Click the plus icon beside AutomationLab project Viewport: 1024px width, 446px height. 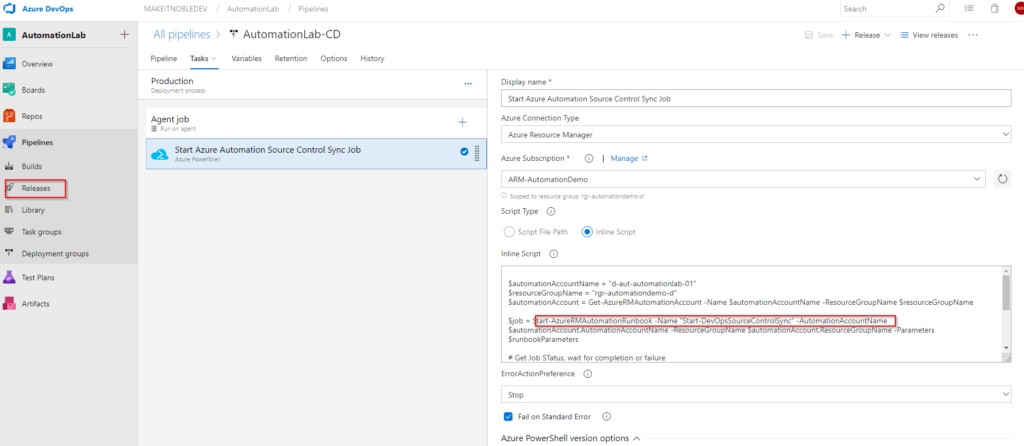point(125,35)
